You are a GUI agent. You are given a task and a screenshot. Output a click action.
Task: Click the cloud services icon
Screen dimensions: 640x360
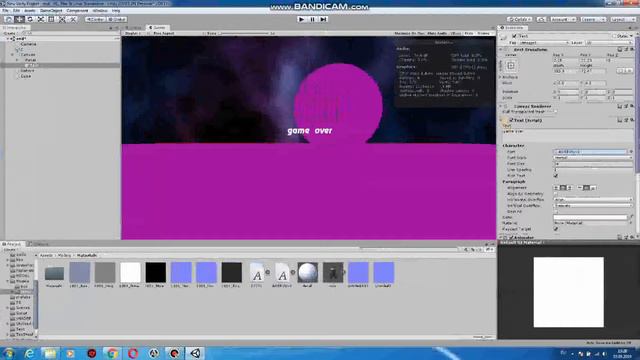pos(541,19)
